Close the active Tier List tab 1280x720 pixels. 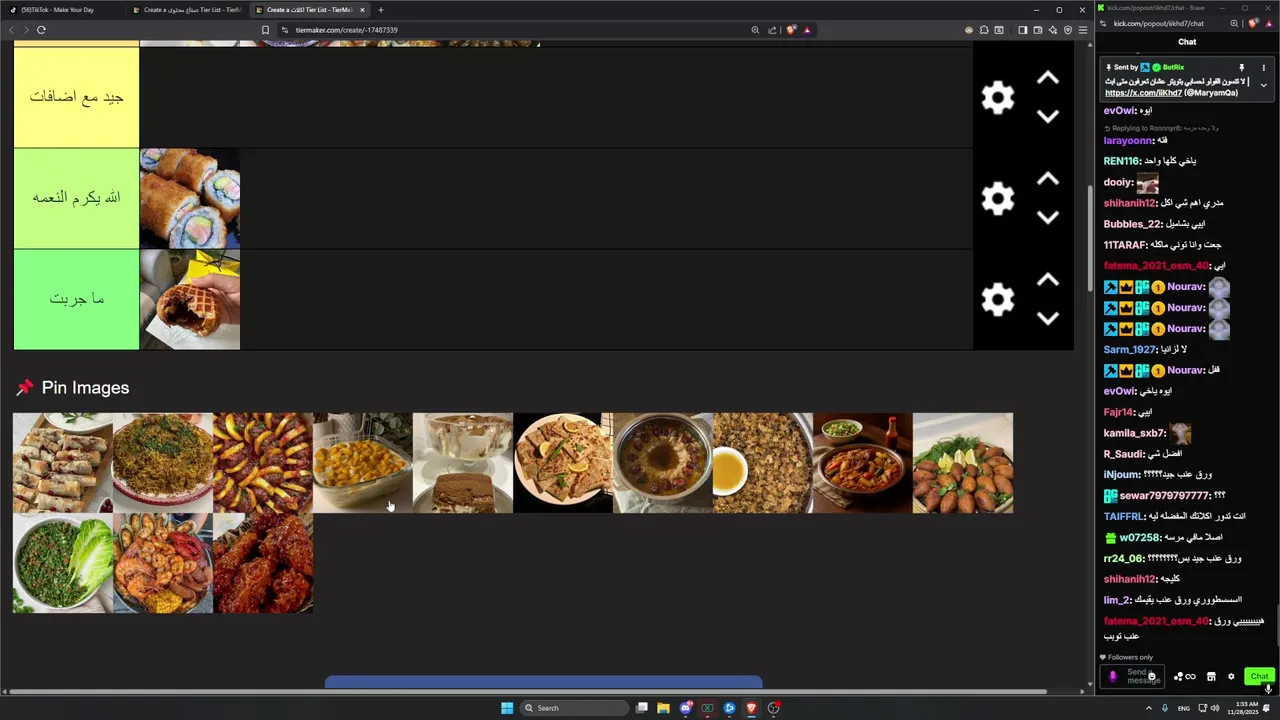tap(362, 10)
